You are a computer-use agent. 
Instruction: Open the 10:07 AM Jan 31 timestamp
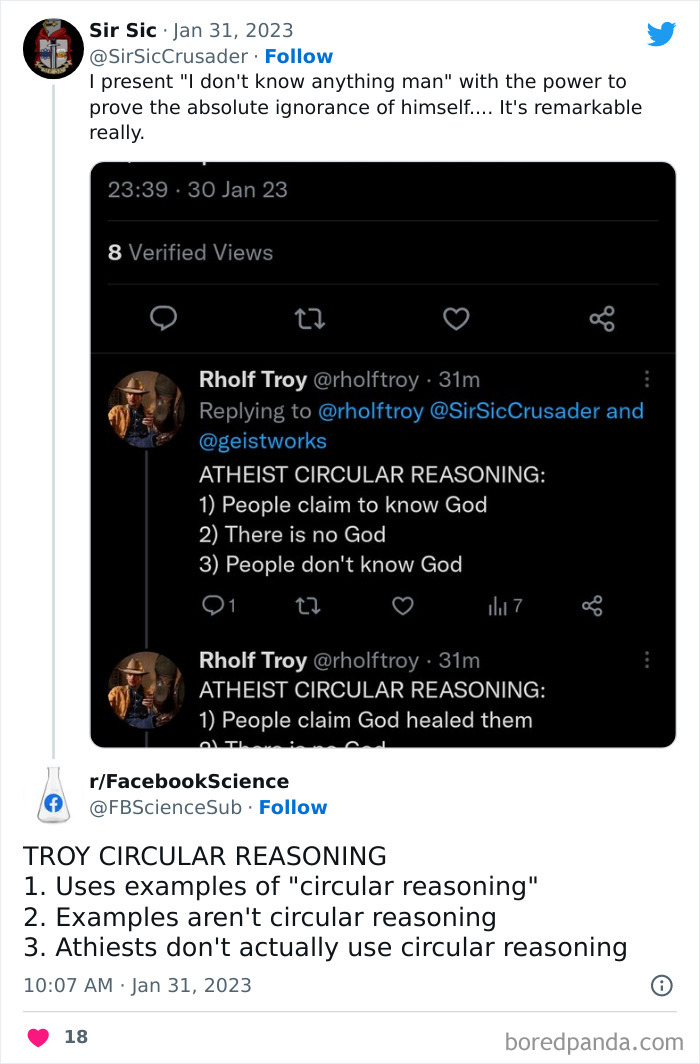[x=137, y=985]
